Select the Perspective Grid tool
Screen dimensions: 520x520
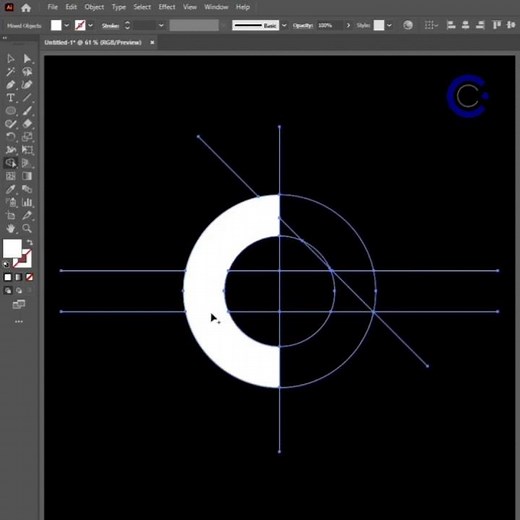(x=27, y=163)
